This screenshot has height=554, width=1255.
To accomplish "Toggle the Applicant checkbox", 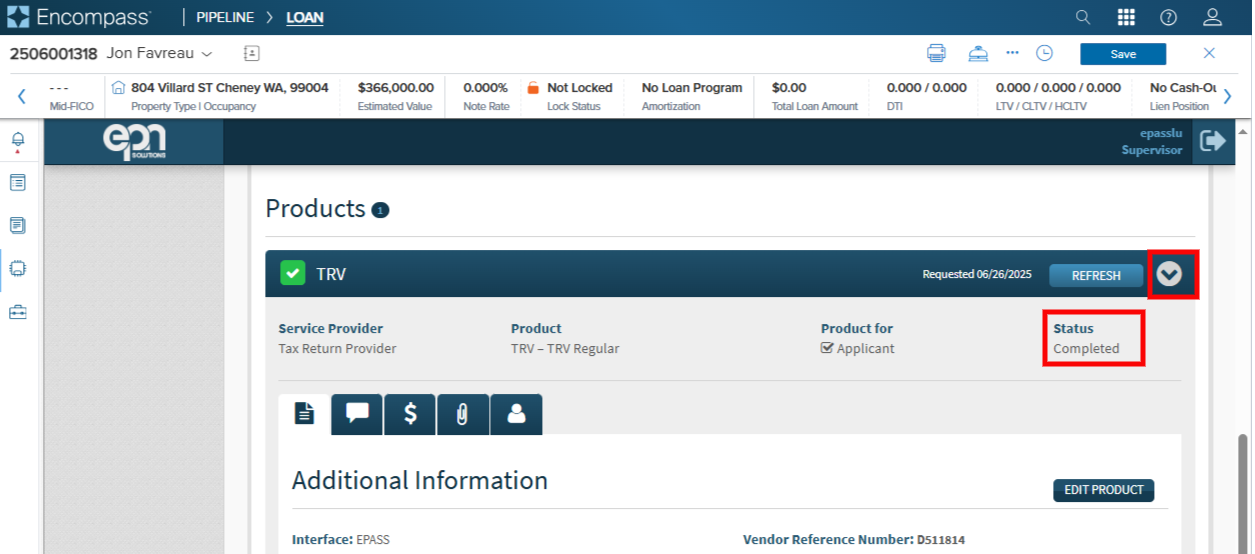I will 827,348.
